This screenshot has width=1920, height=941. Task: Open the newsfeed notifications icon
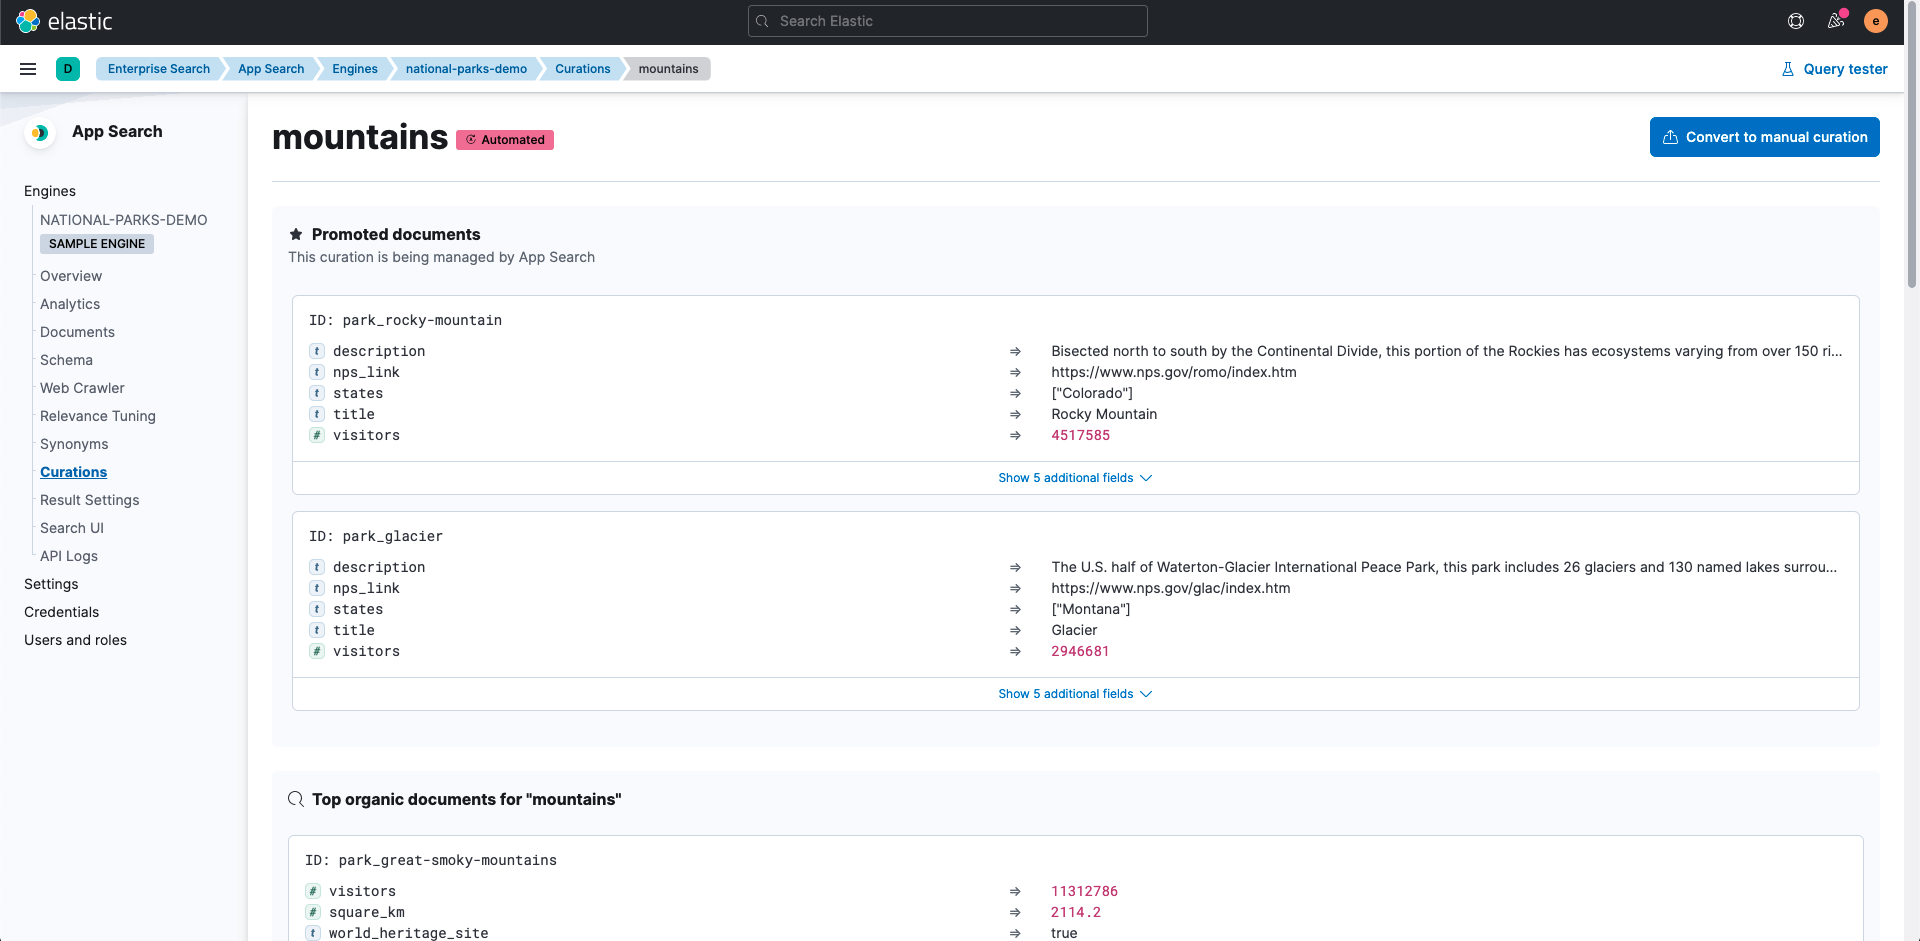(x=1836, y=21)
